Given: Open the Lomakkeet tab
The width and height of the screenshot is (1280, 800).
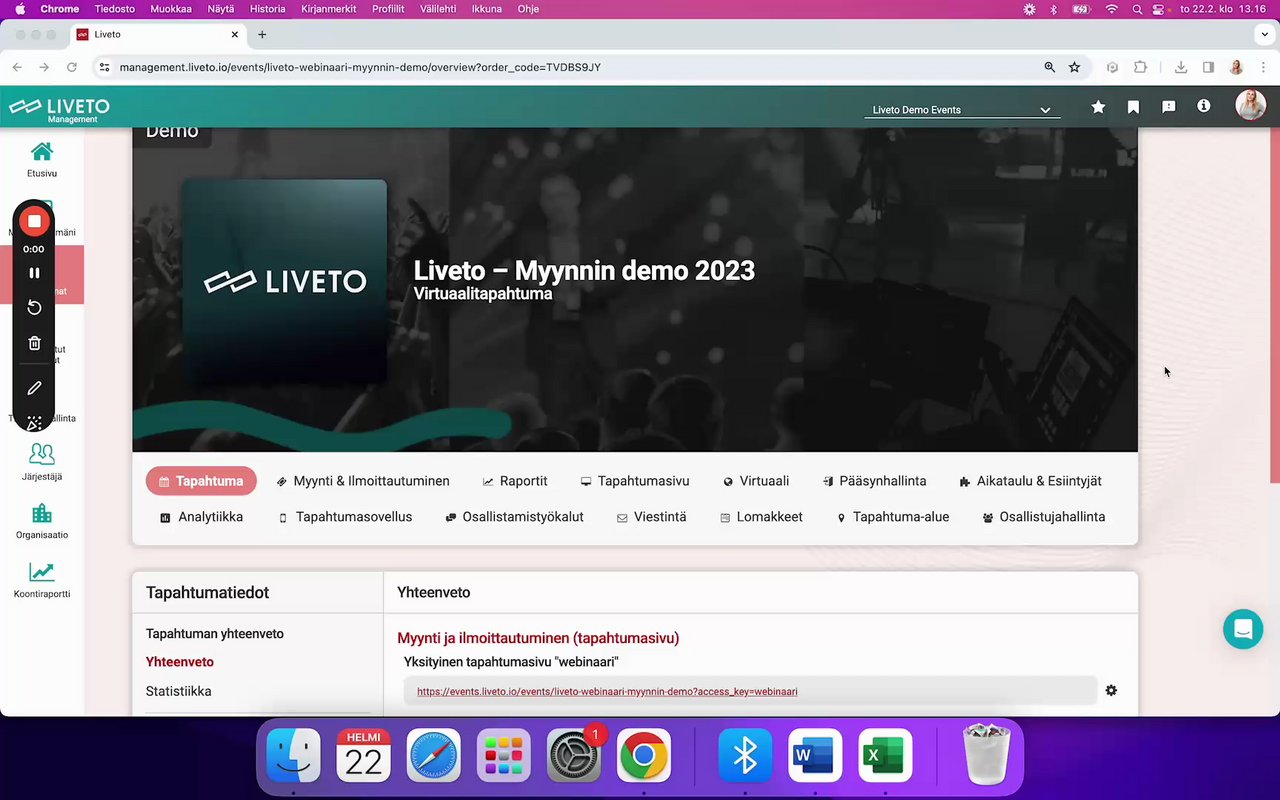Looking at the screenshot, I should (x=761, y=517).
